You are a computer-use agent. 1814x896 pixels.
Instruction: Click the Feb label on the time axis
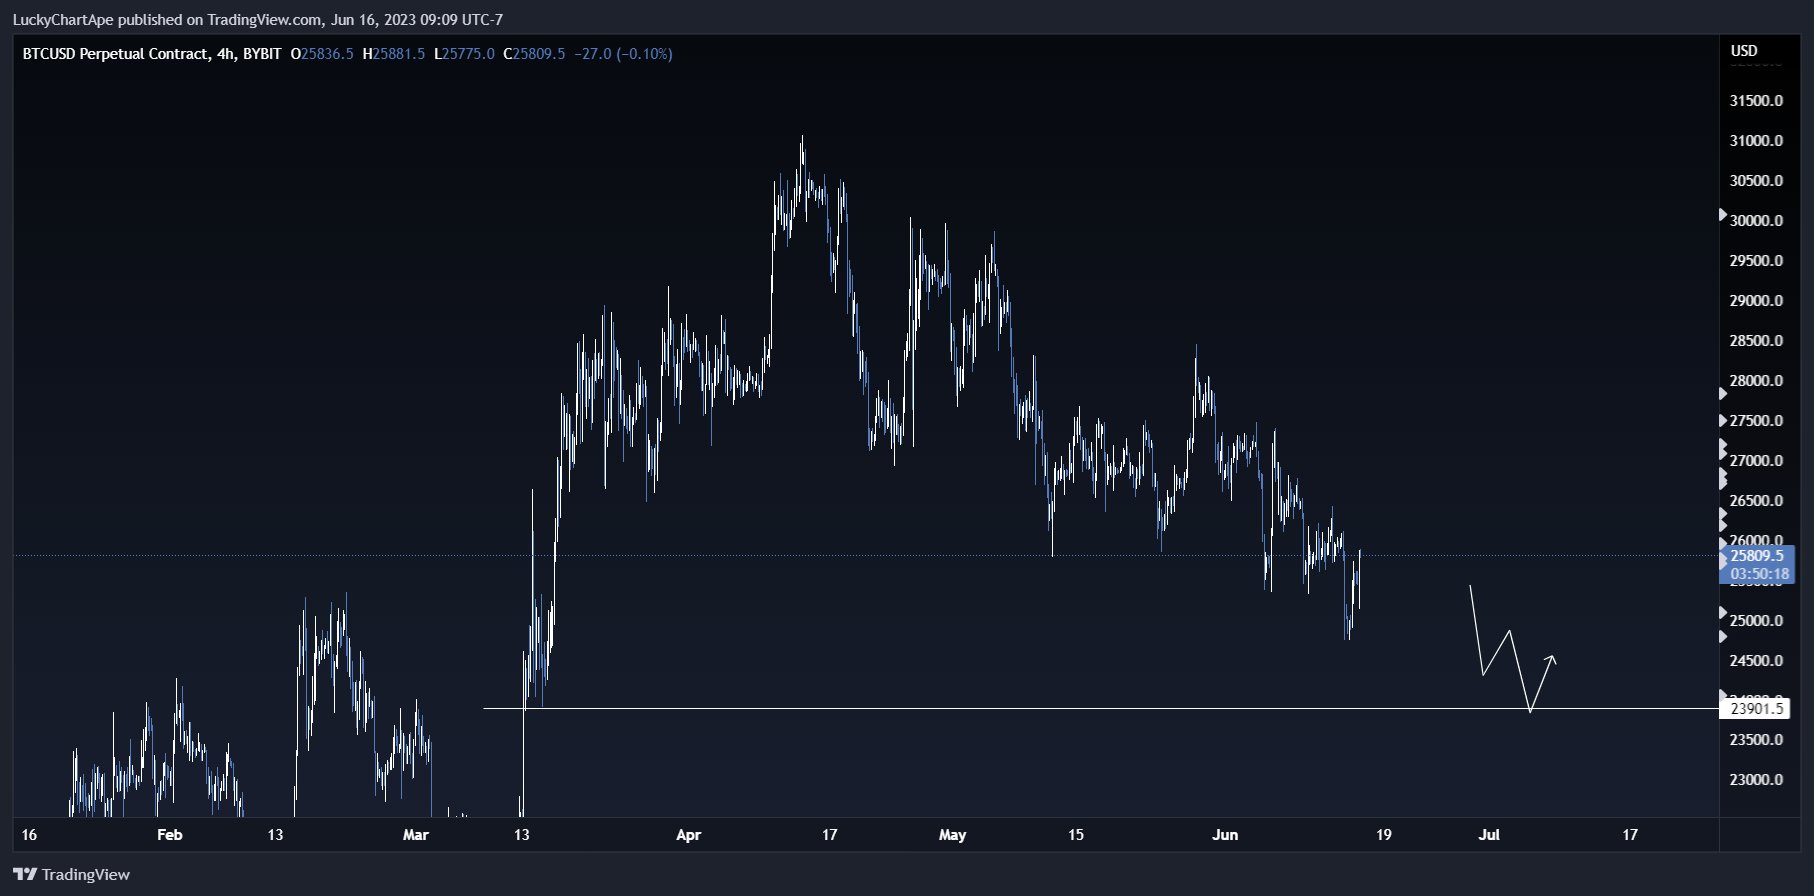point(170,835)
